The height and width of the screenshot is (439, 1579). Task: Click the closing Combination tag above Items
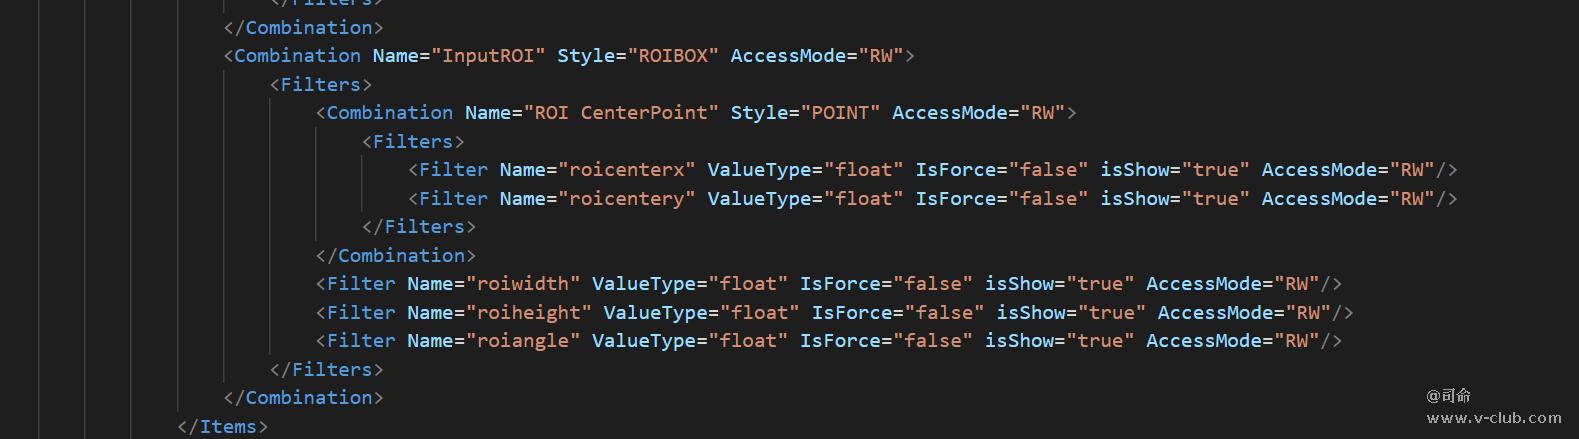tap(304, 398)
